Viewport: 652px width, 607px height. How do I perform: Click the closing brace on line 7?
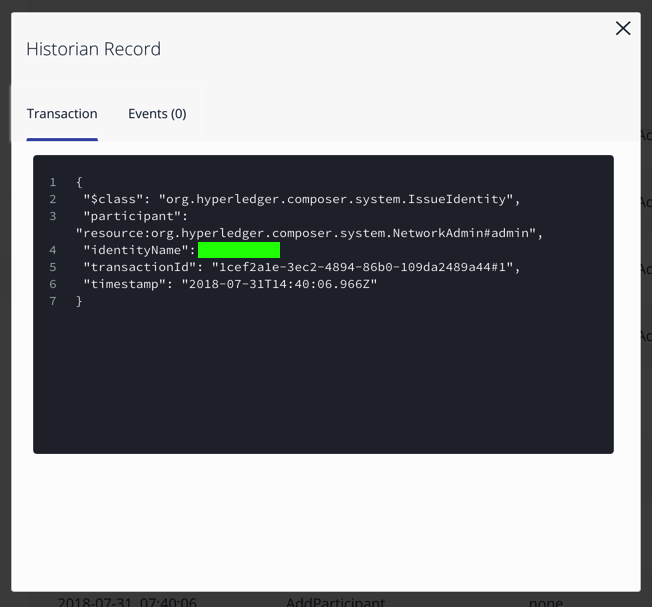[80, 301]
